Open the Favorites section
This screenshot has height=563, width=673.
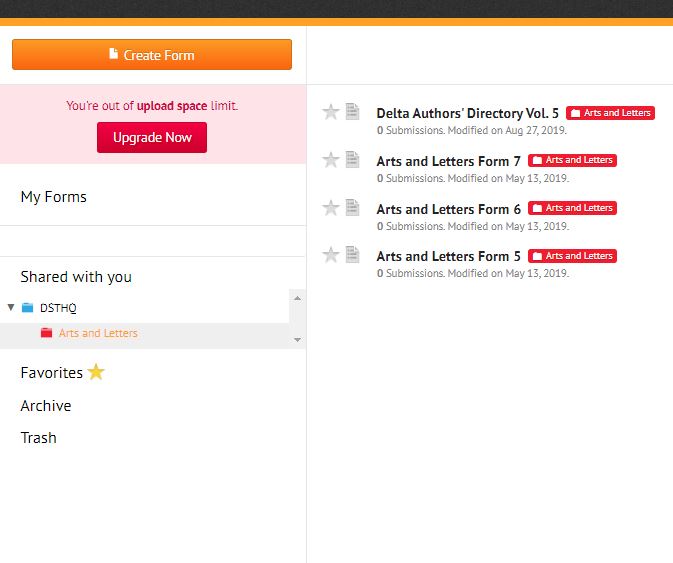[52, 372]
